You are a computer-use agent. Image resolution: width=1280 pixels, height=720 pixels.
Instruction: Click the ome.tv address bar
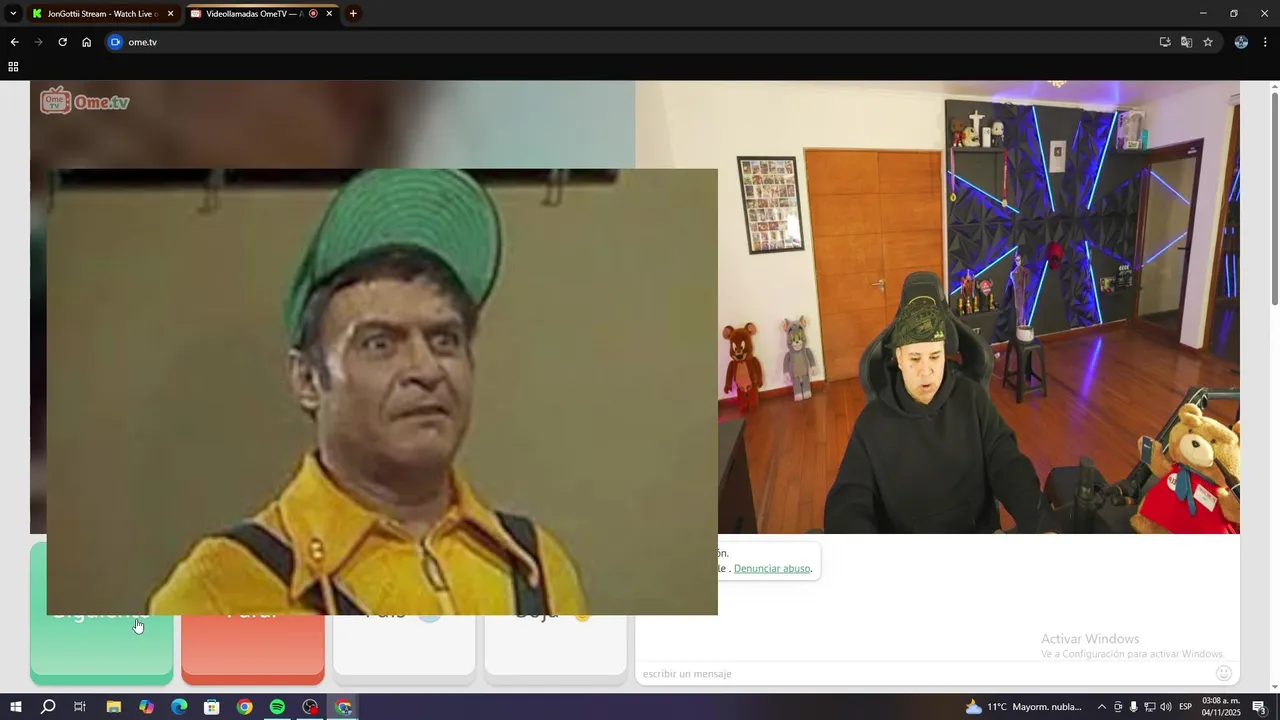tap(640, 42)
